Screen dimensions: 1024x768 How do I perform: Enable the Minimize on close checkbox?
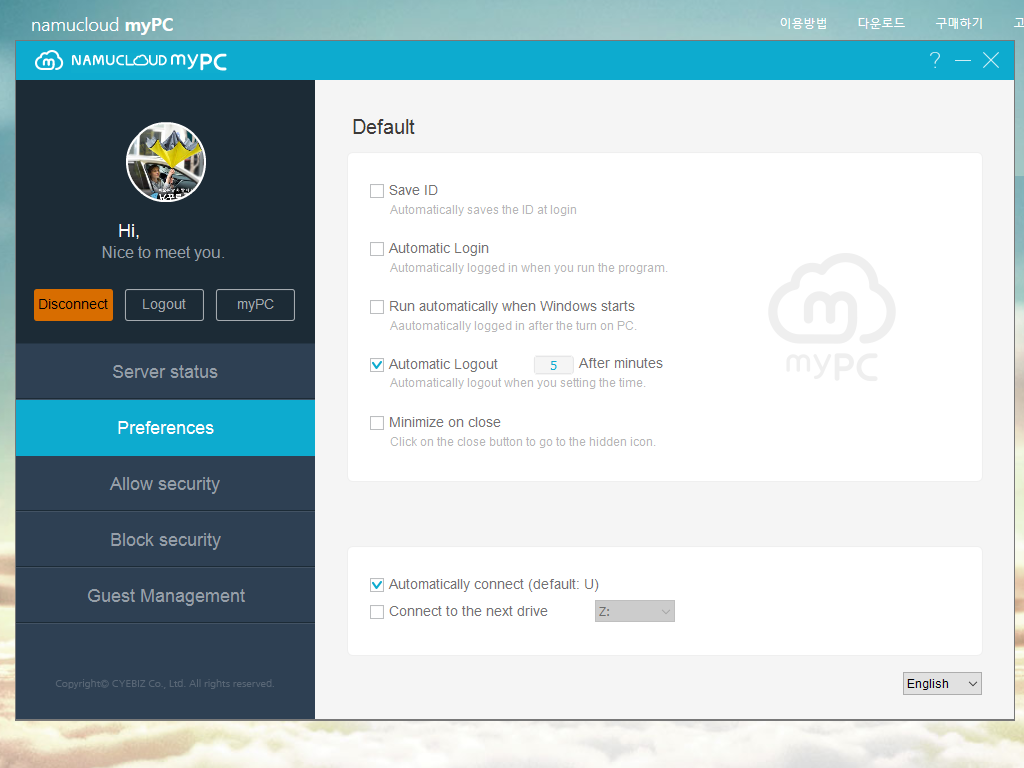pyautogui.click(x=377, y=423)
